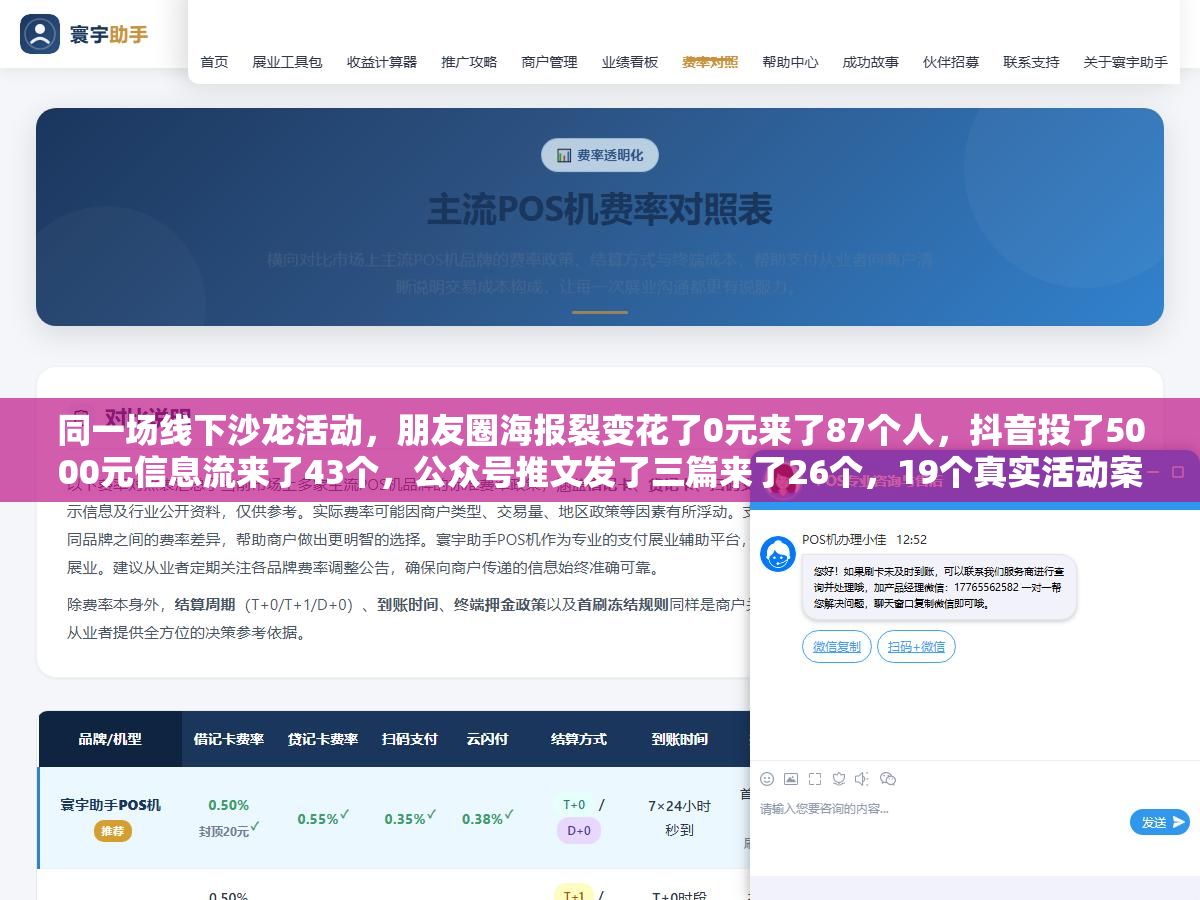Select the 寰宇助手POS机 row name
Image resolution: width=1200 pixels, height=900 pixels.
tap(110, 805)
